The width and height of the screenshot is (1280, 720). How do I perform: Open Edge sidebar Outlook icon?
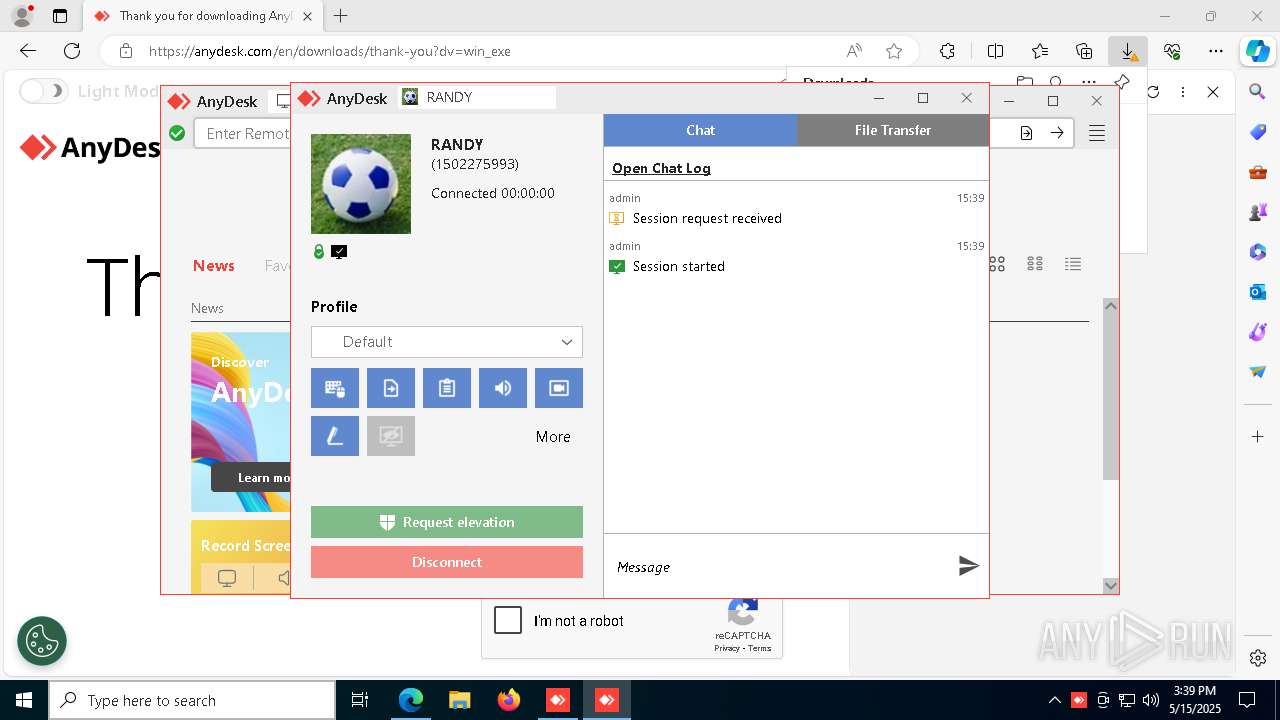(x=1258, y=292)
